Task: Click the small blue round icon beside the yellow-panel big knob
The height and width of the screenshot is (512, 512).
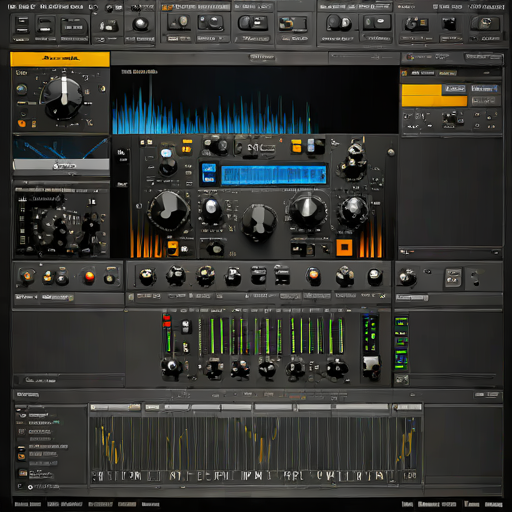Action: [22, 89]
